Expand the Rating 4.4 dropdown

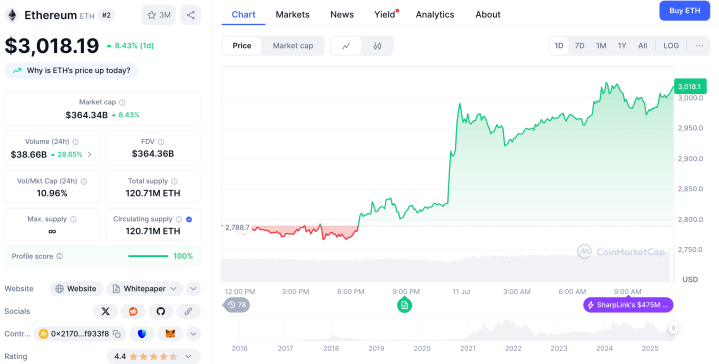(154, 356)
